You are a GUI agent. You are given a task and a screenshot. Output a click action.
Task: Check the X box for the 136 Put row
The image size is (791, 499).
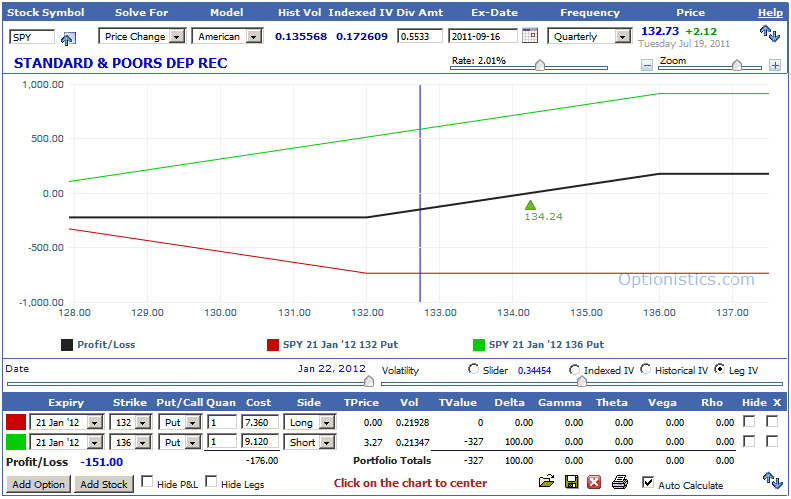[x=772, y=441]
